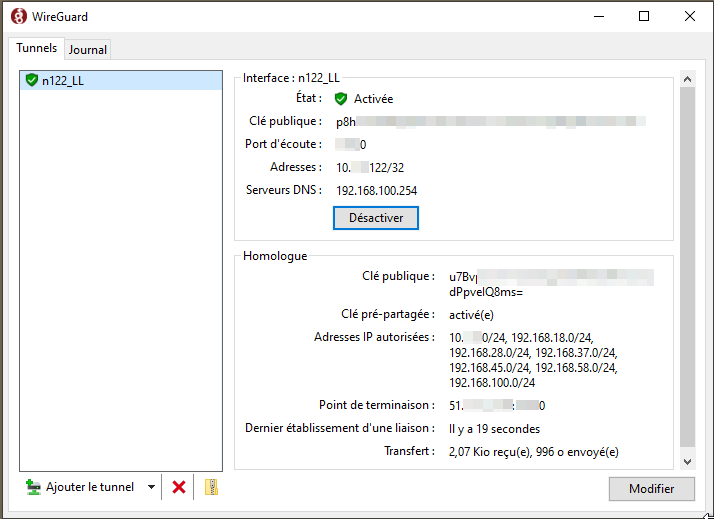Export all tunnels to a zip archive
This screenshot has width=714, height=519.
[x=210, y=487]
